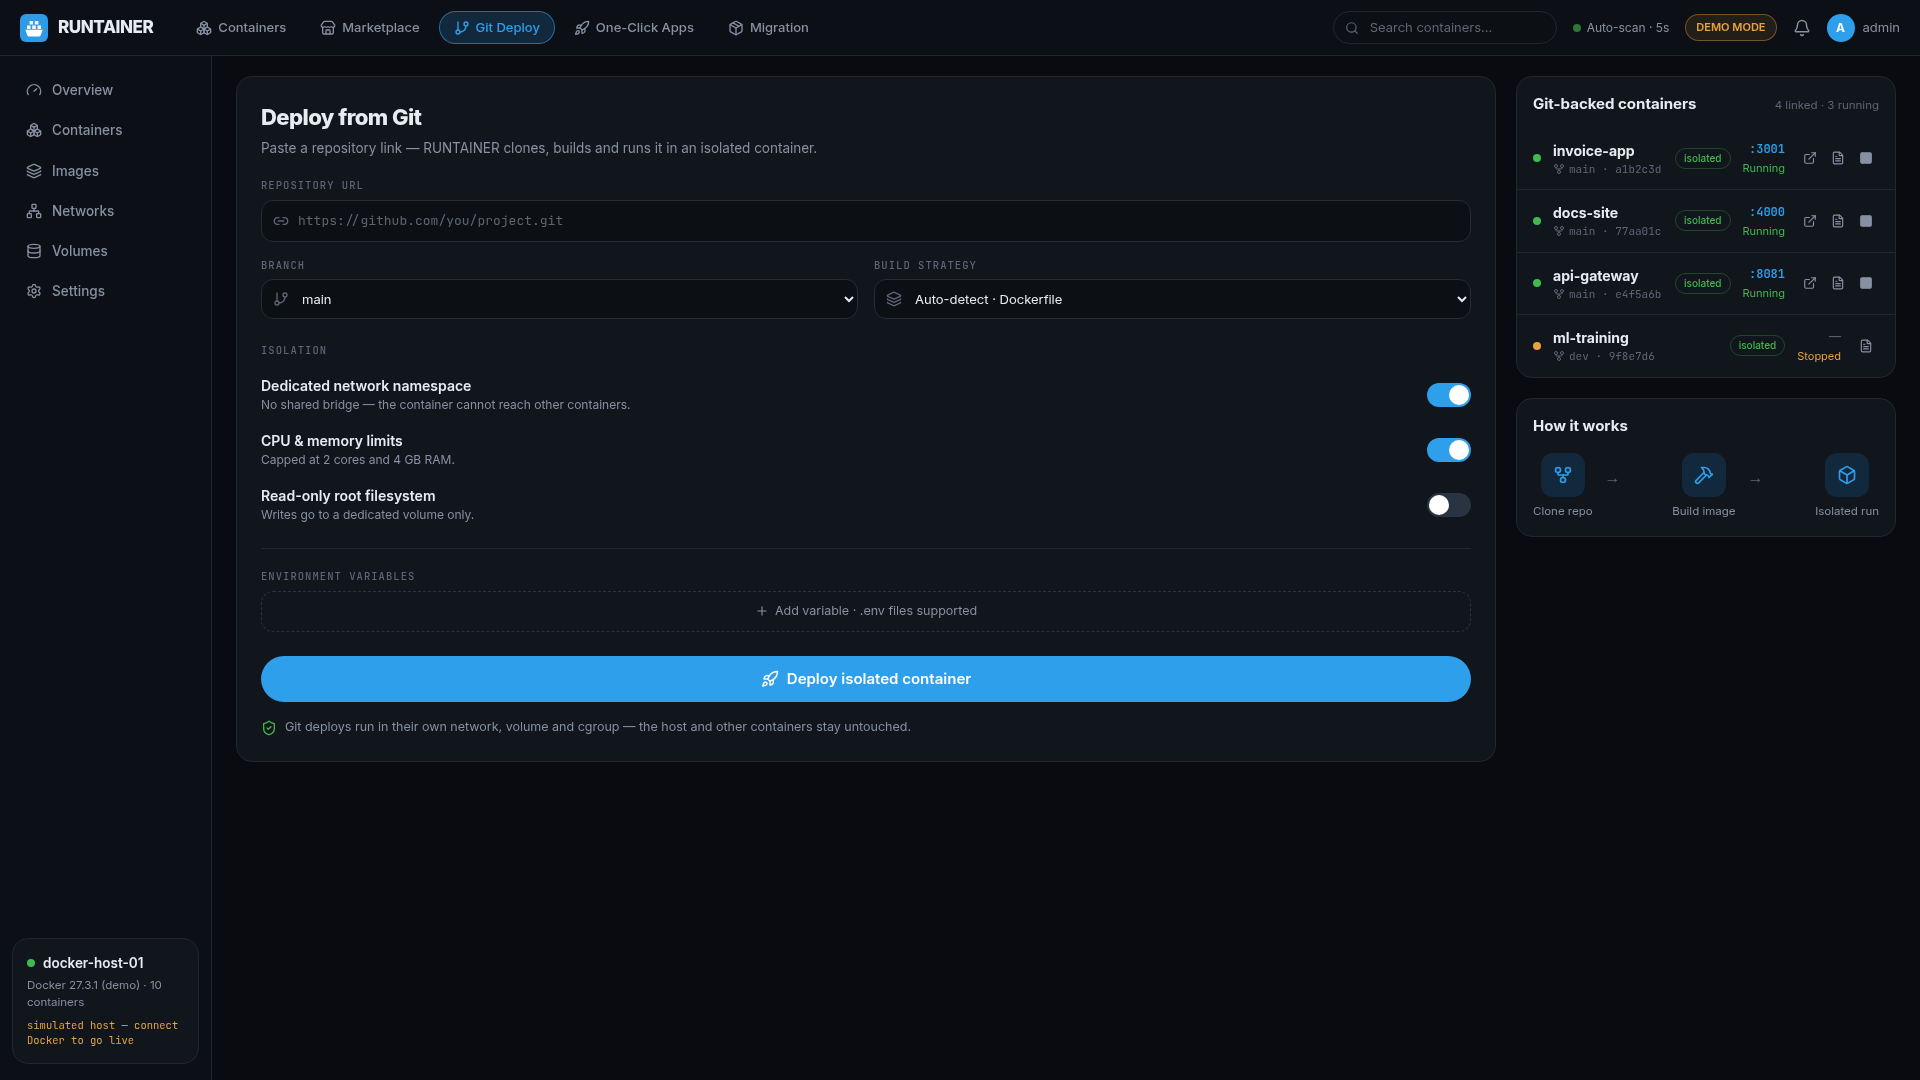Image resolution: width=1920 pixels, height=1080 pixels.
Task: Select the Git Deploy tab
Action: (497, 28)
